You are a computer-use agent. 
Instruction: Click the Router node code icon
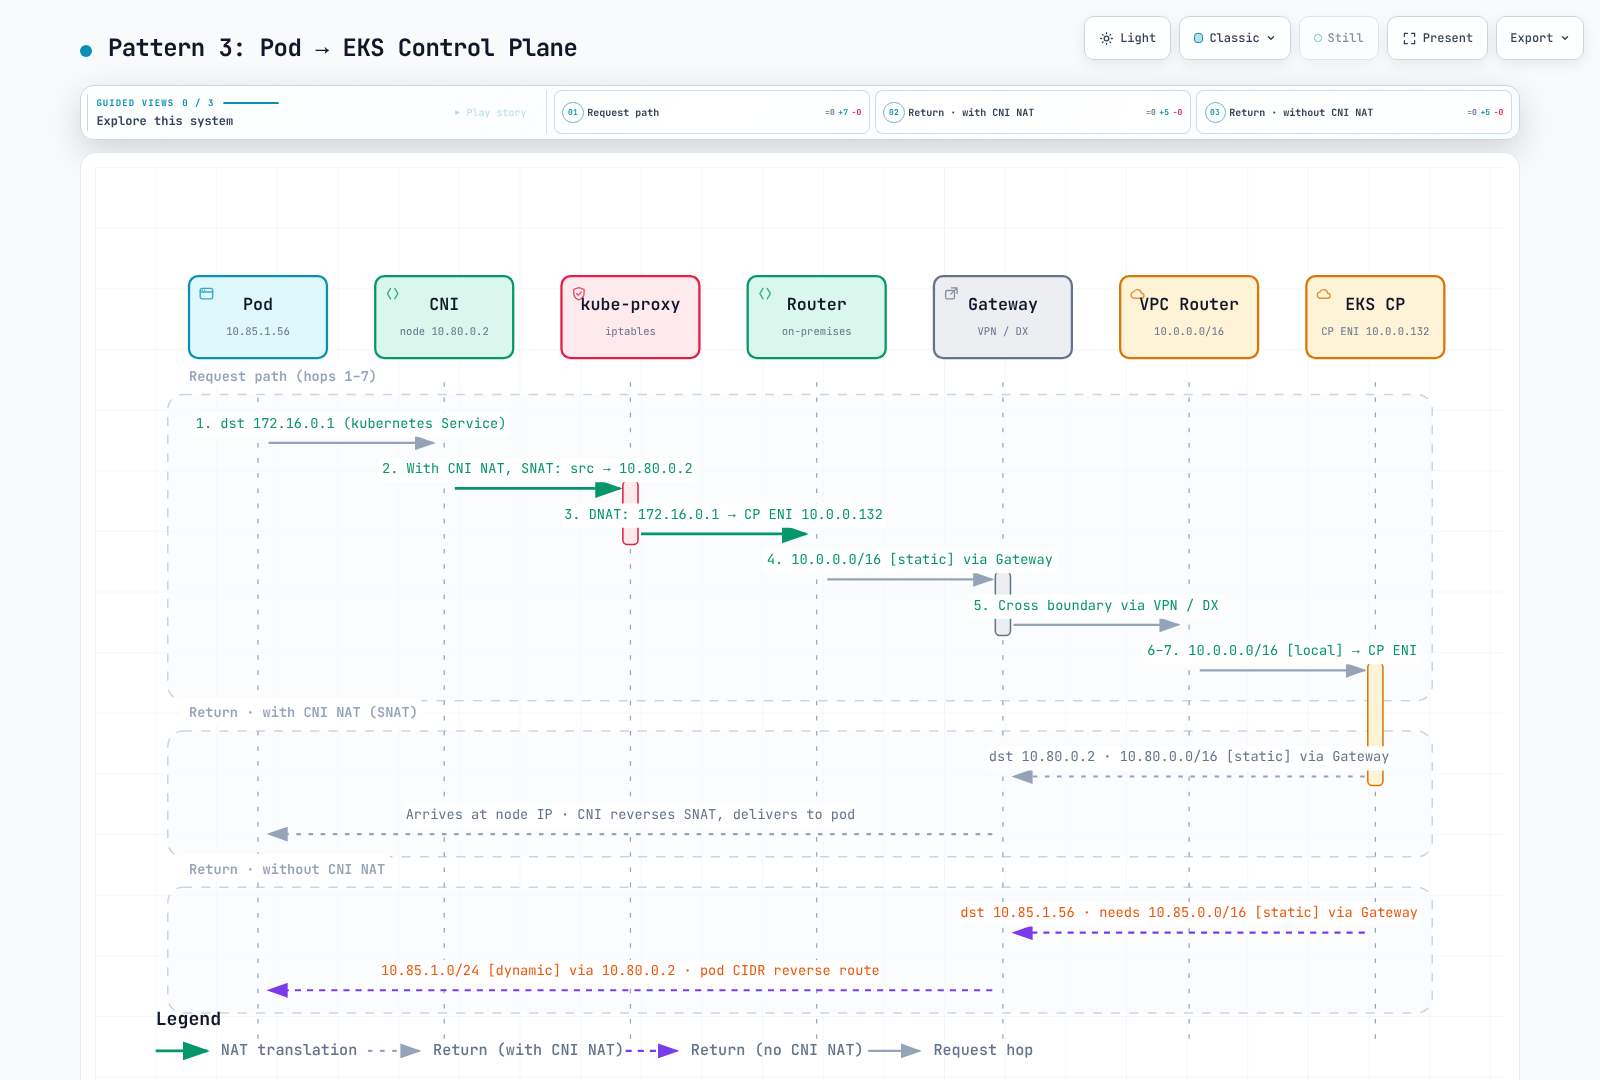(x=765, y=294)
